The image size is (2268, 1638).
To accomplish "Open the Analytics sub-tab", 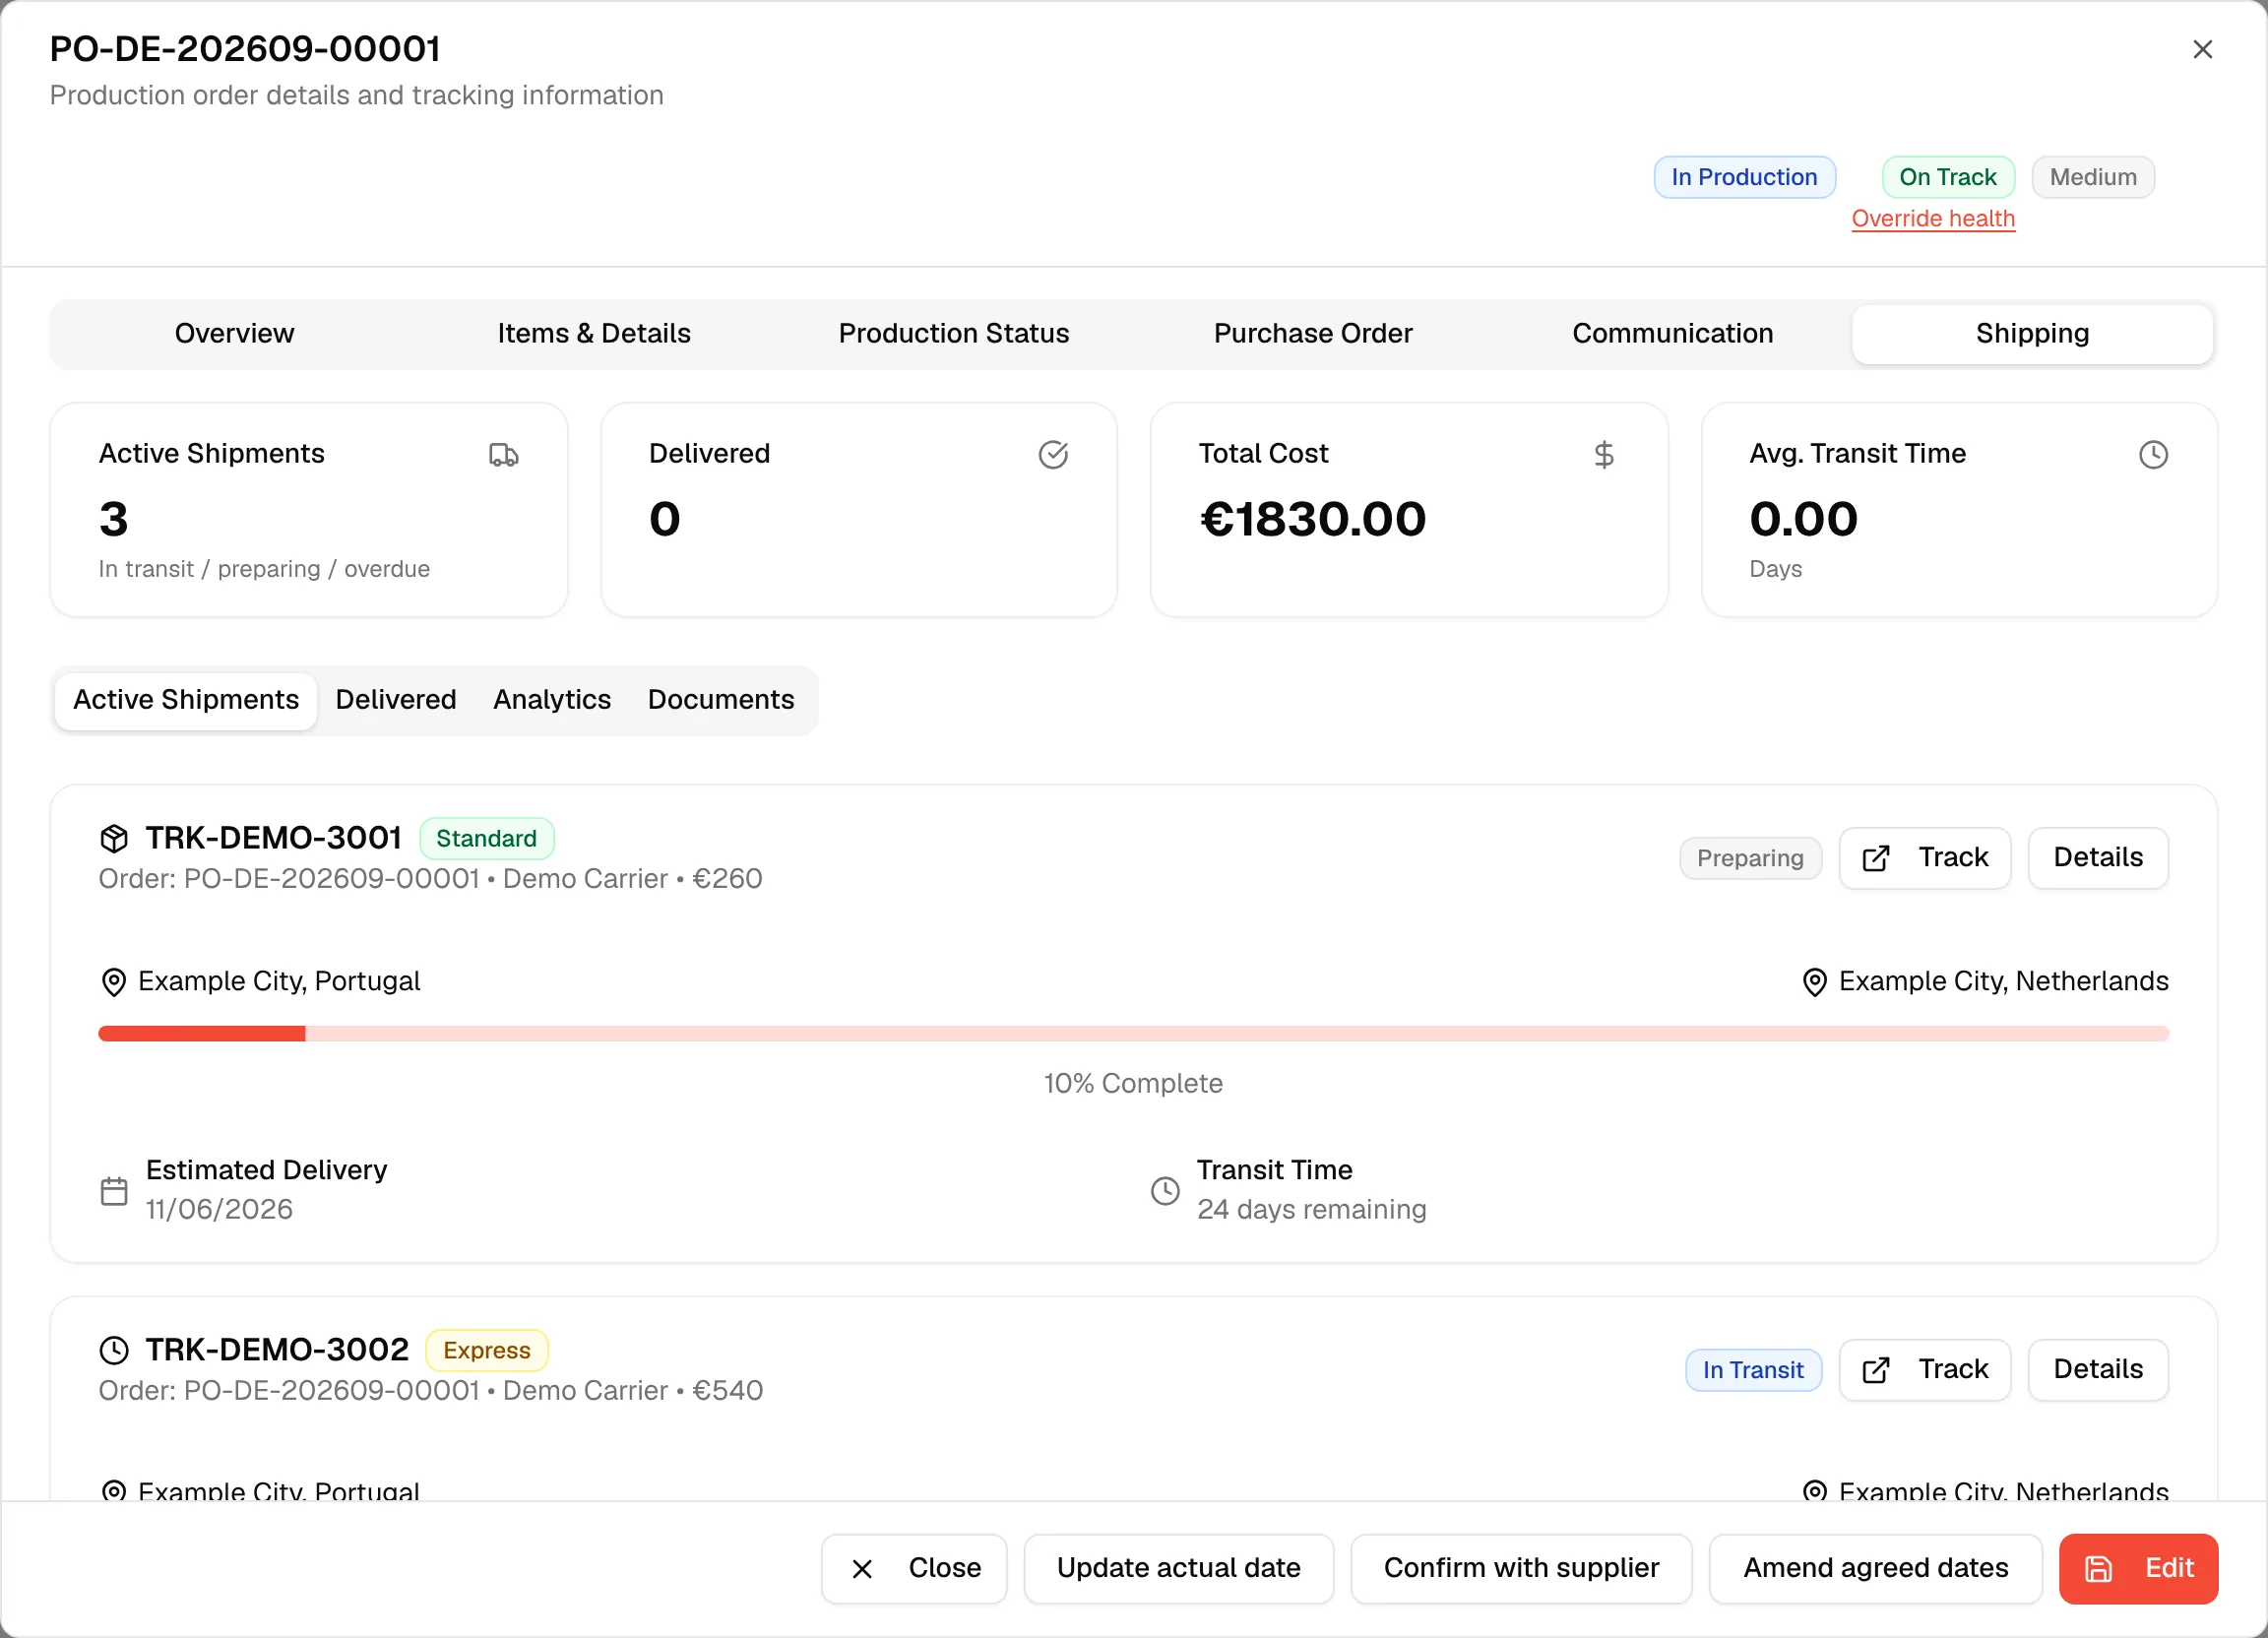I will pyautogui.click(x=552, y=700).
